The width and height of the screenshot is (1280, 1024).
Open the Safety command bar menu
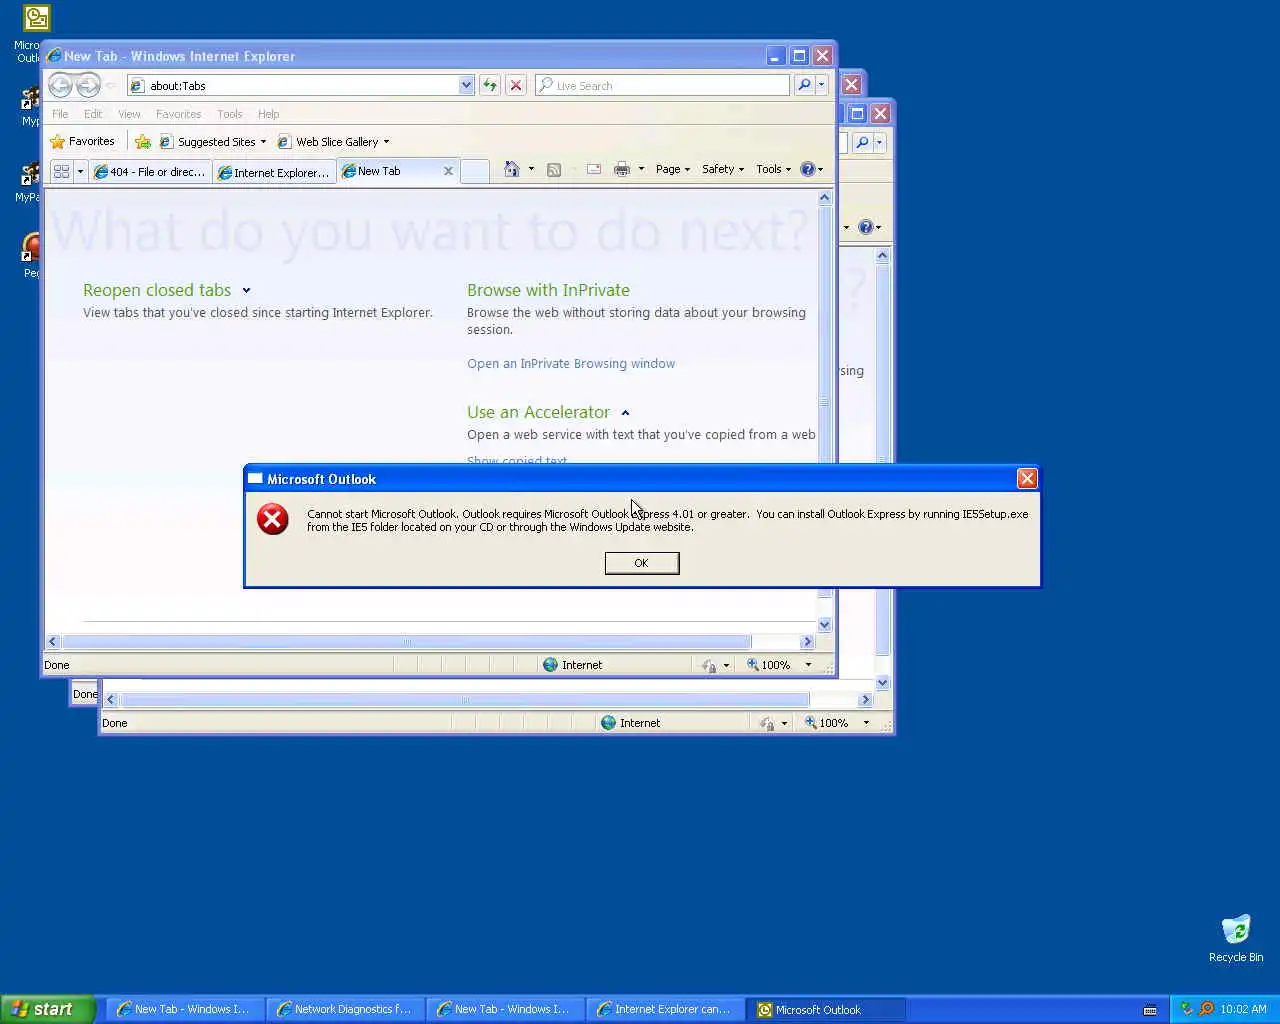point(722,169)
